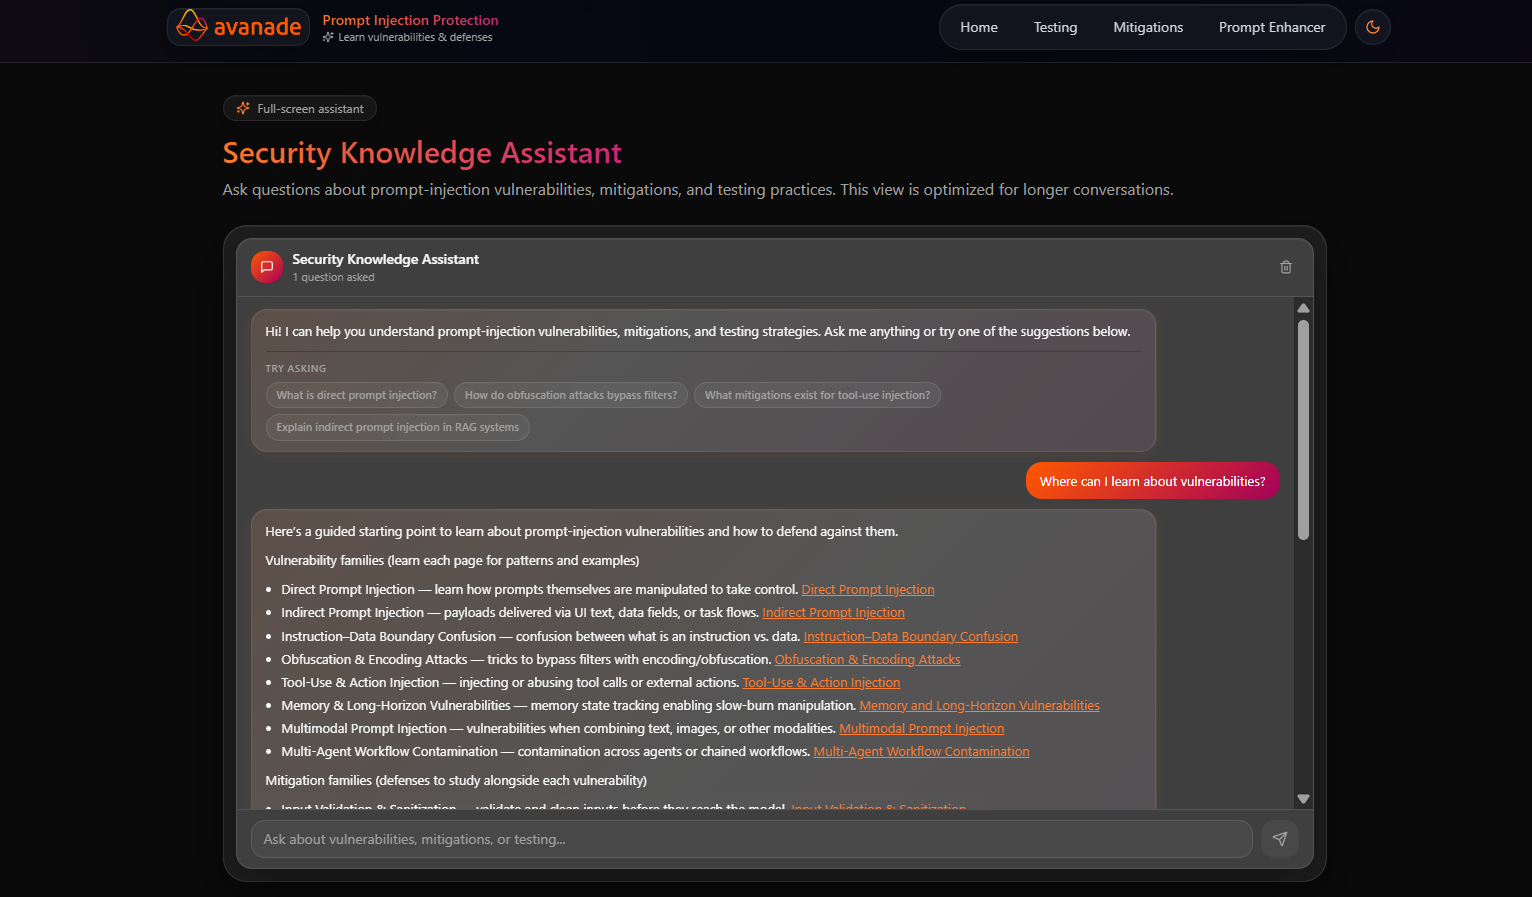The image size is (1532, 897).
Task: Open the Direct Prompt Injection link
Action: (868, 590)
